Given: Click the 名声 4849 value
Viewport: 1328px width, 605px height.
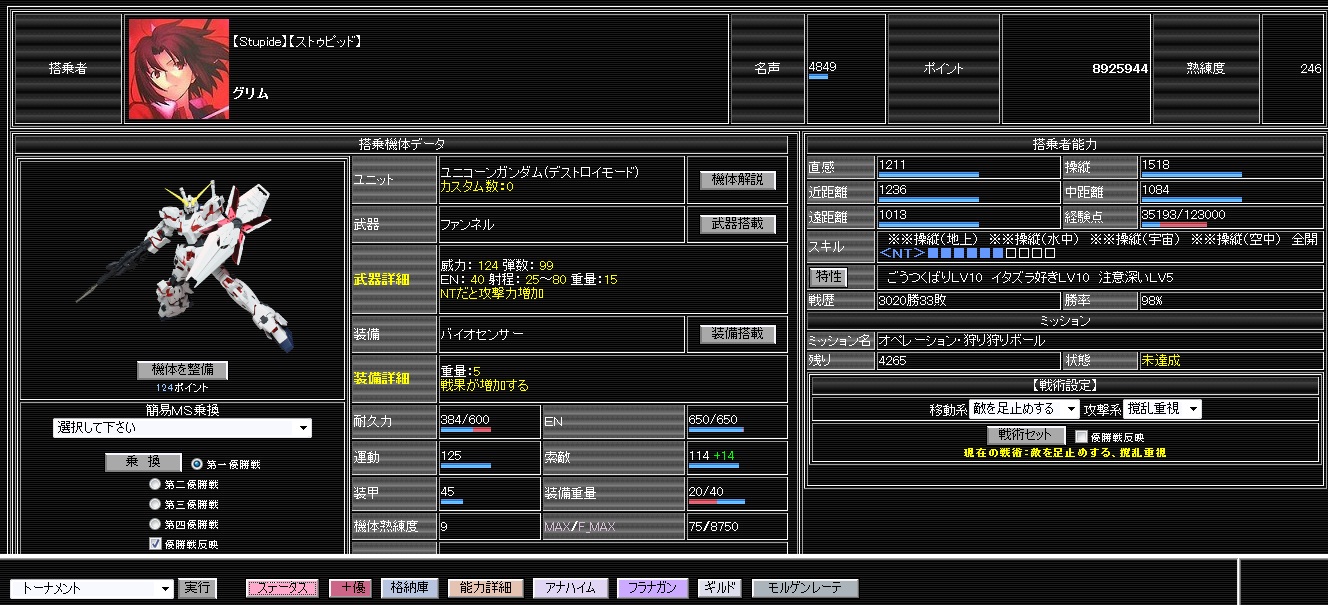Looking at the screenshot, I should pyautogui.click(x=823, y=67).
